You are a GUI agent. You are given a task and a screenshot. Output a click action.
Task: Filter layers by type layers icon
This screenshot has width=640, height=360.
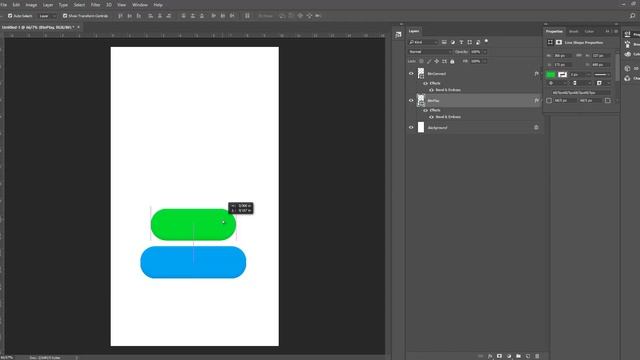pyautogui.click(x=461, y=42)
